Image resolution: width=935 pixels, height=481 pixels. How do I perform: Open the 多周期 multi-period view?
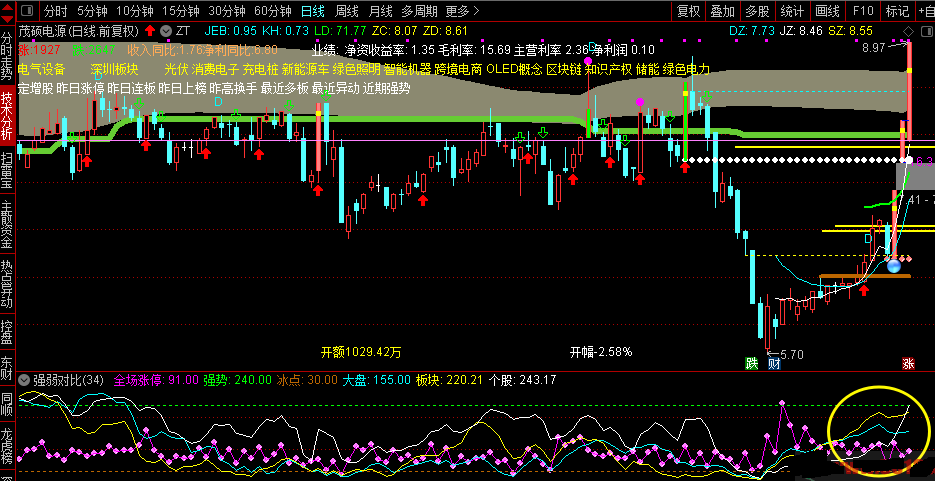point(419,11)
